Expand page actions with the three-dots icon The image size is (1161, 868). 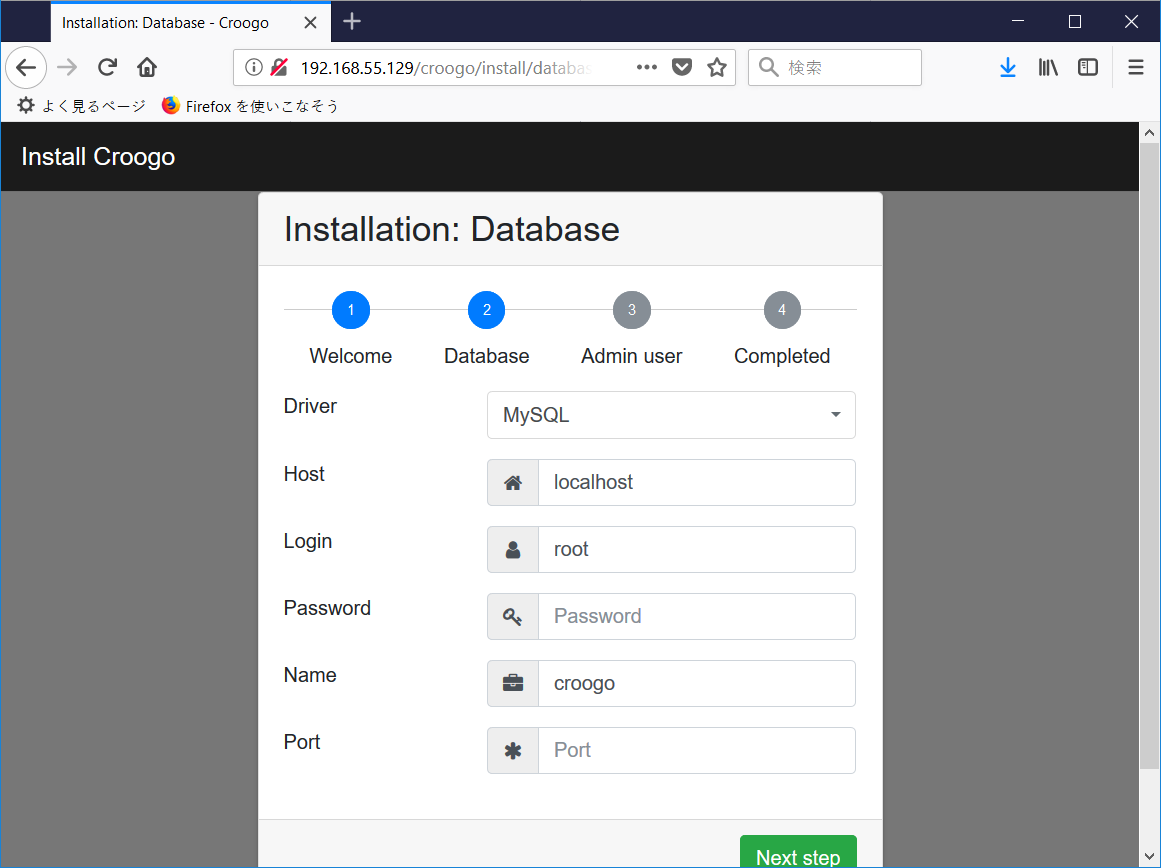tap(646, 67)
